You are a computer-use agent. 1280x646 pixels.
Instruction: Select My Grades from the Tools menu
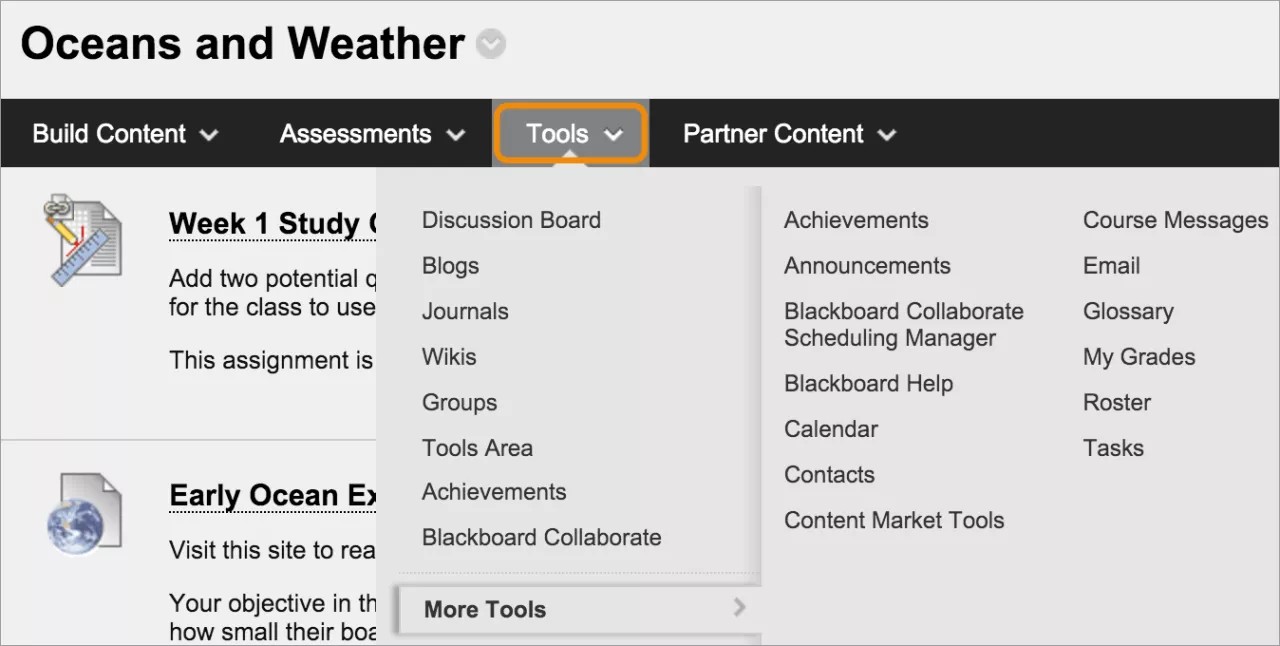[x=1138, y=357]
